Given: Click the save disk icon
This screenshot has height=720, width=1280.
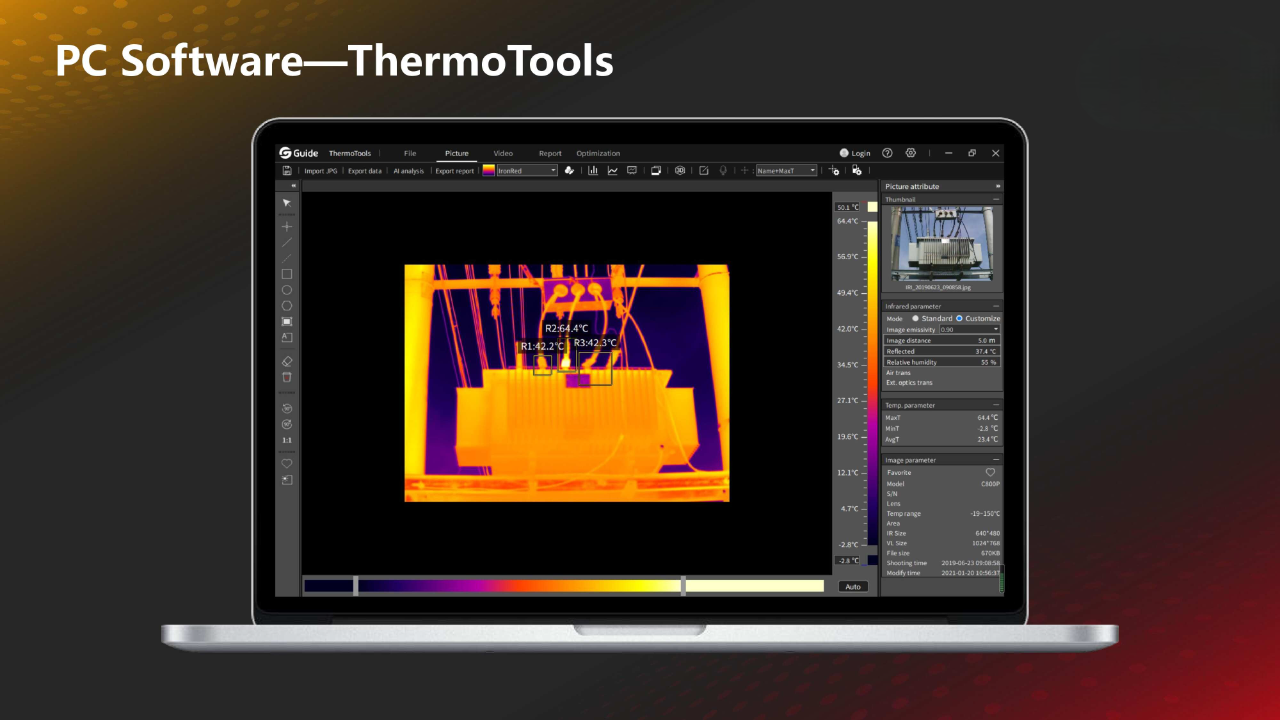Looking at the screenshot, I should click(287, 171).
